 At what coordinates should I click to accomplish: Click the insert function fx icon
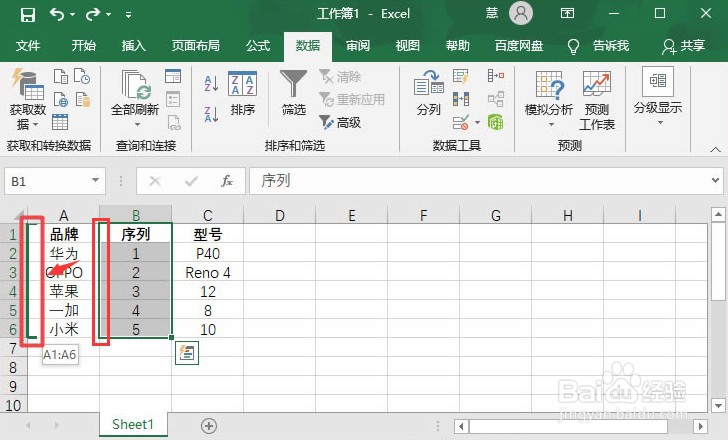tap(227, 181)
